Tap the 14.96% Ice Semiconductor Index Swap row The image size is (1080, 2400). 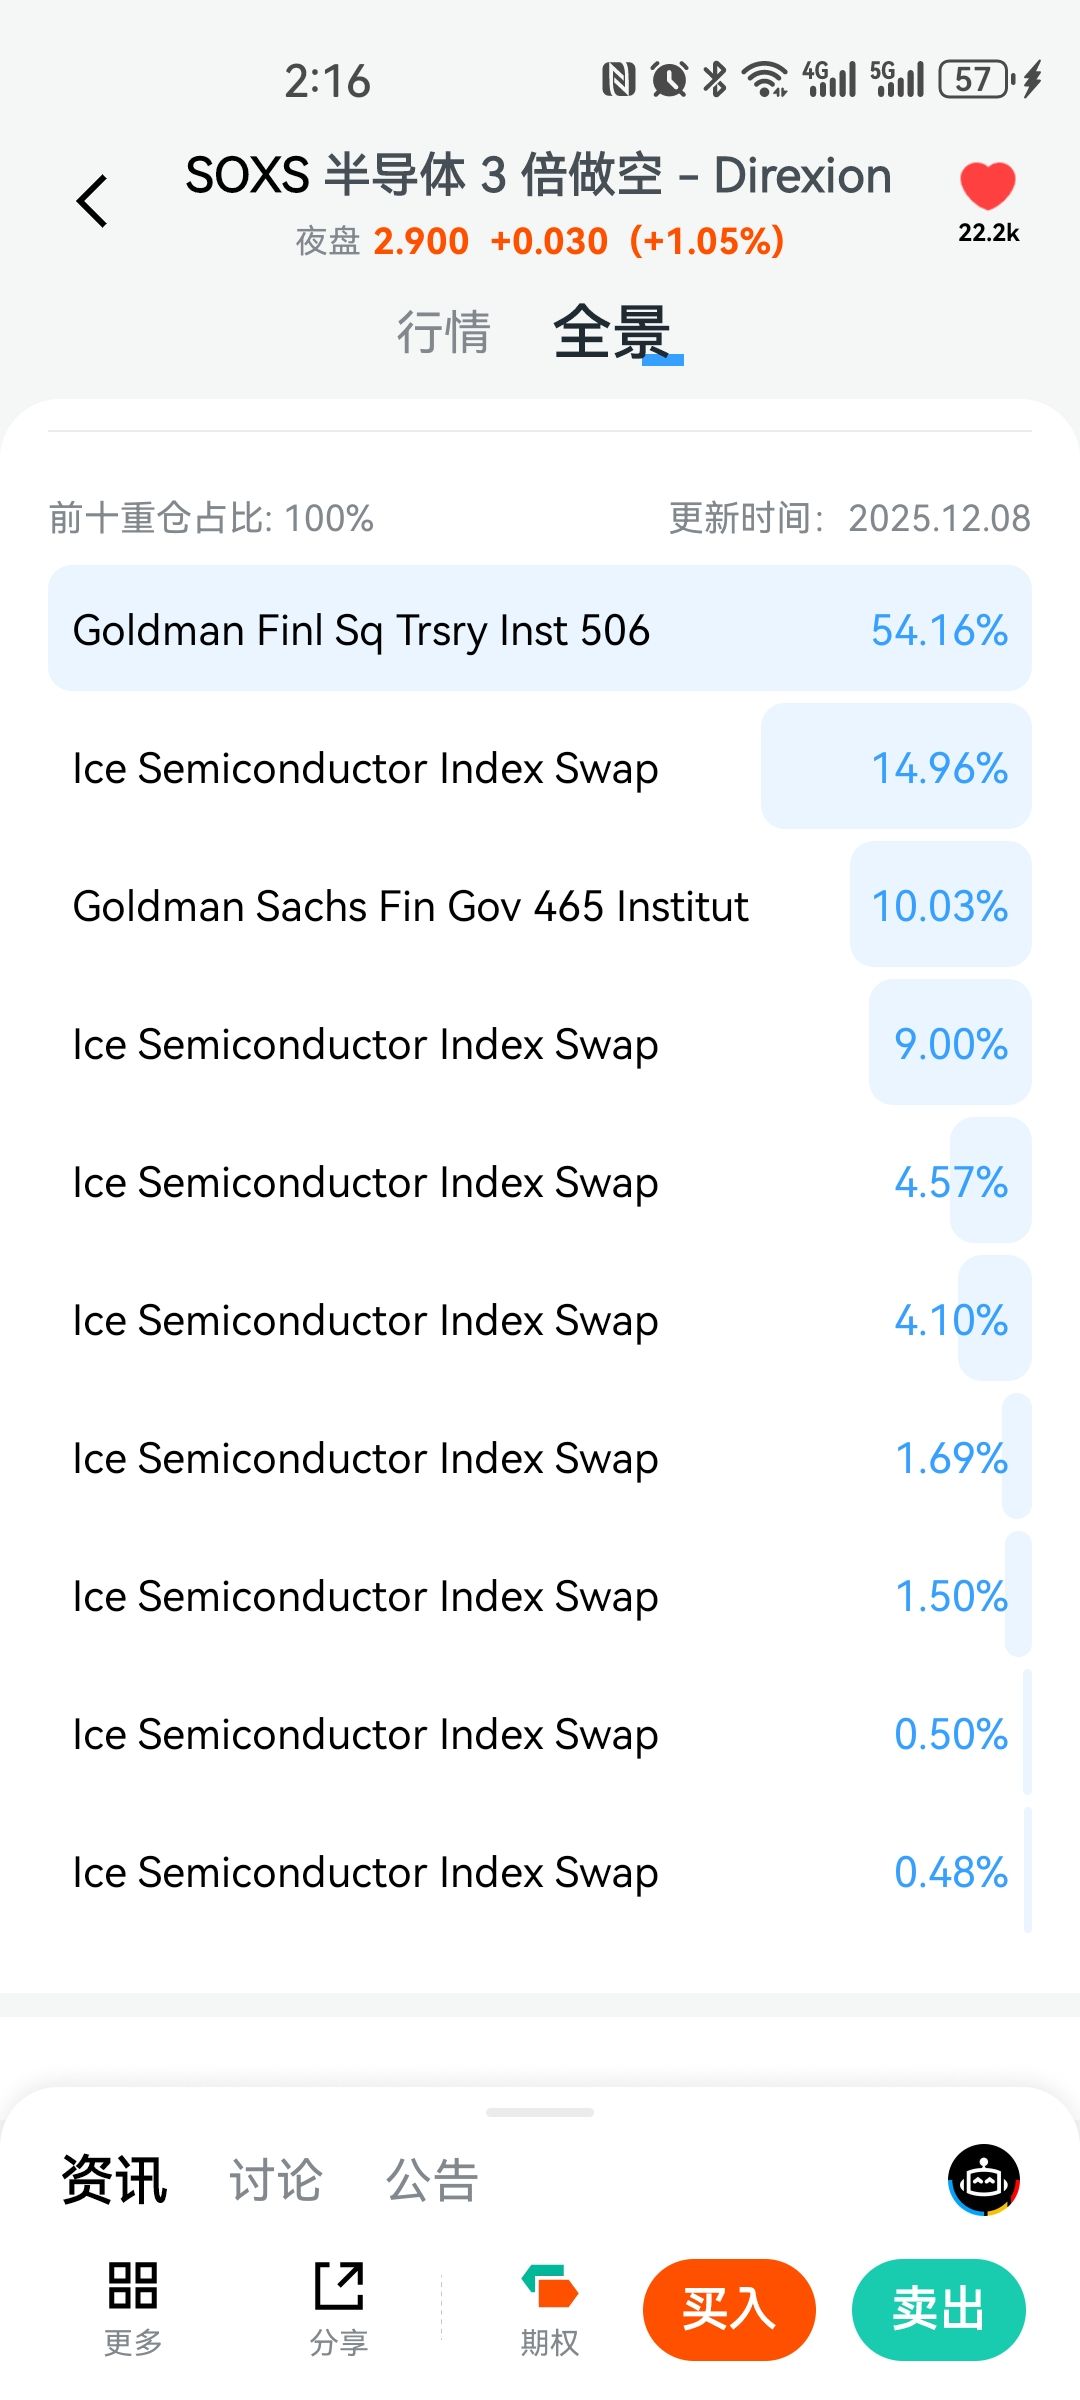click(540, 767)
